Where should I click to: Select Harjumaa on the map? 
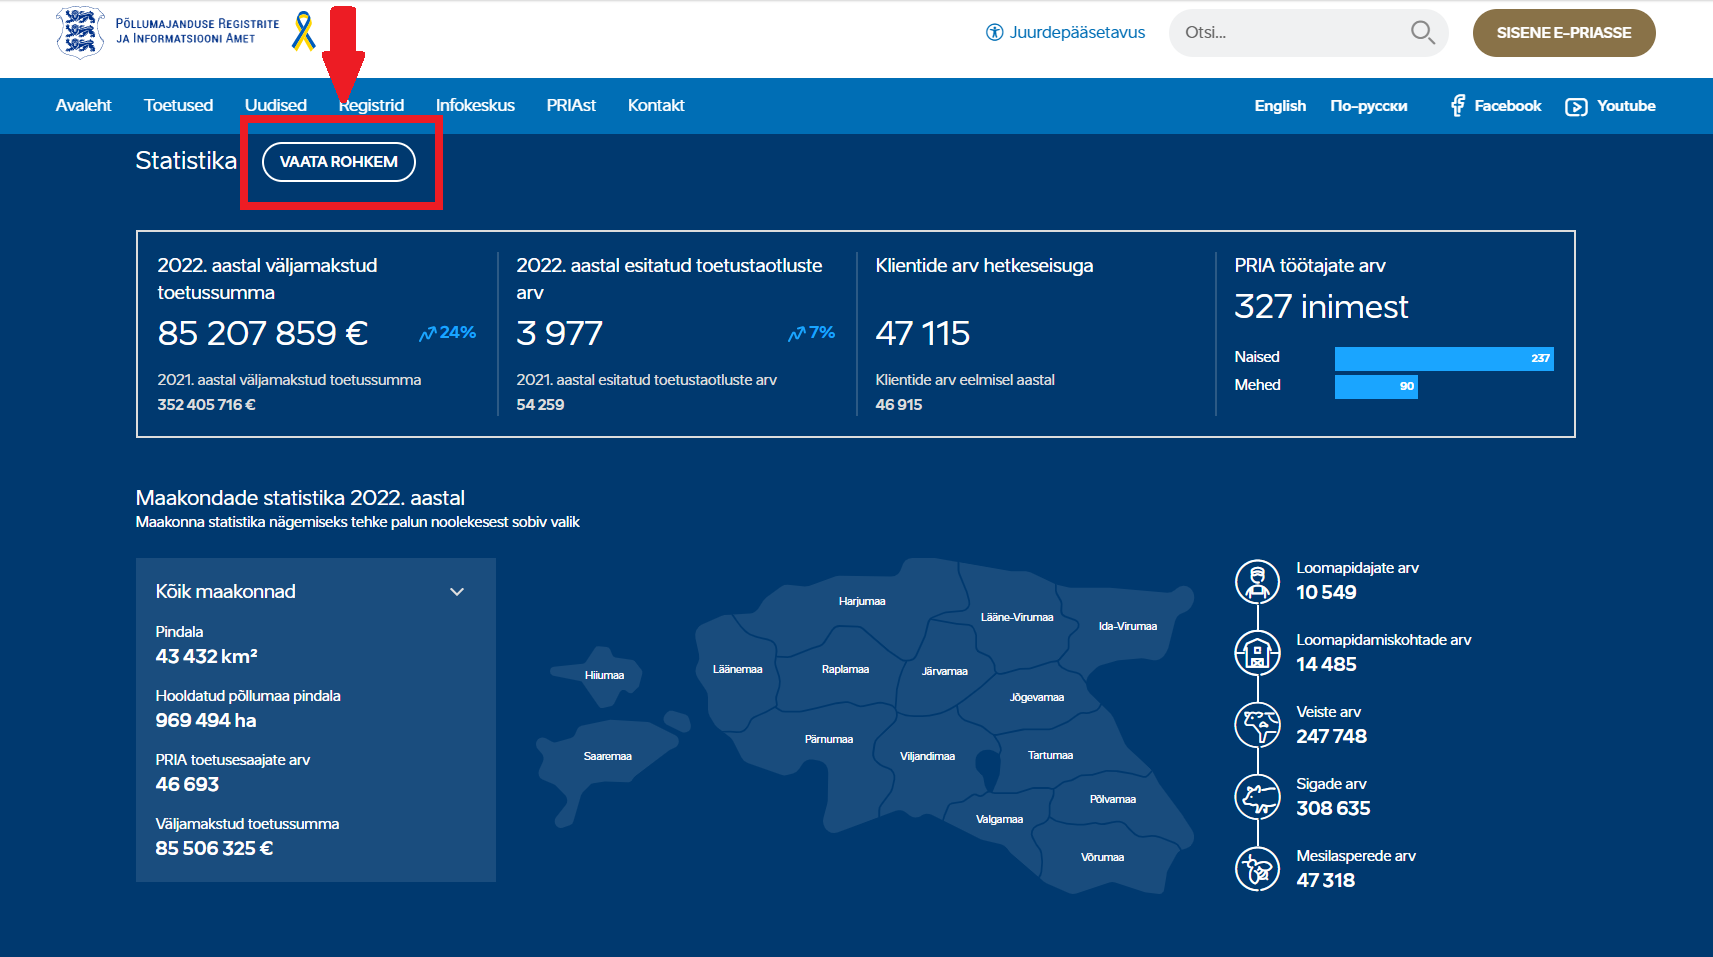coord(862,601)
